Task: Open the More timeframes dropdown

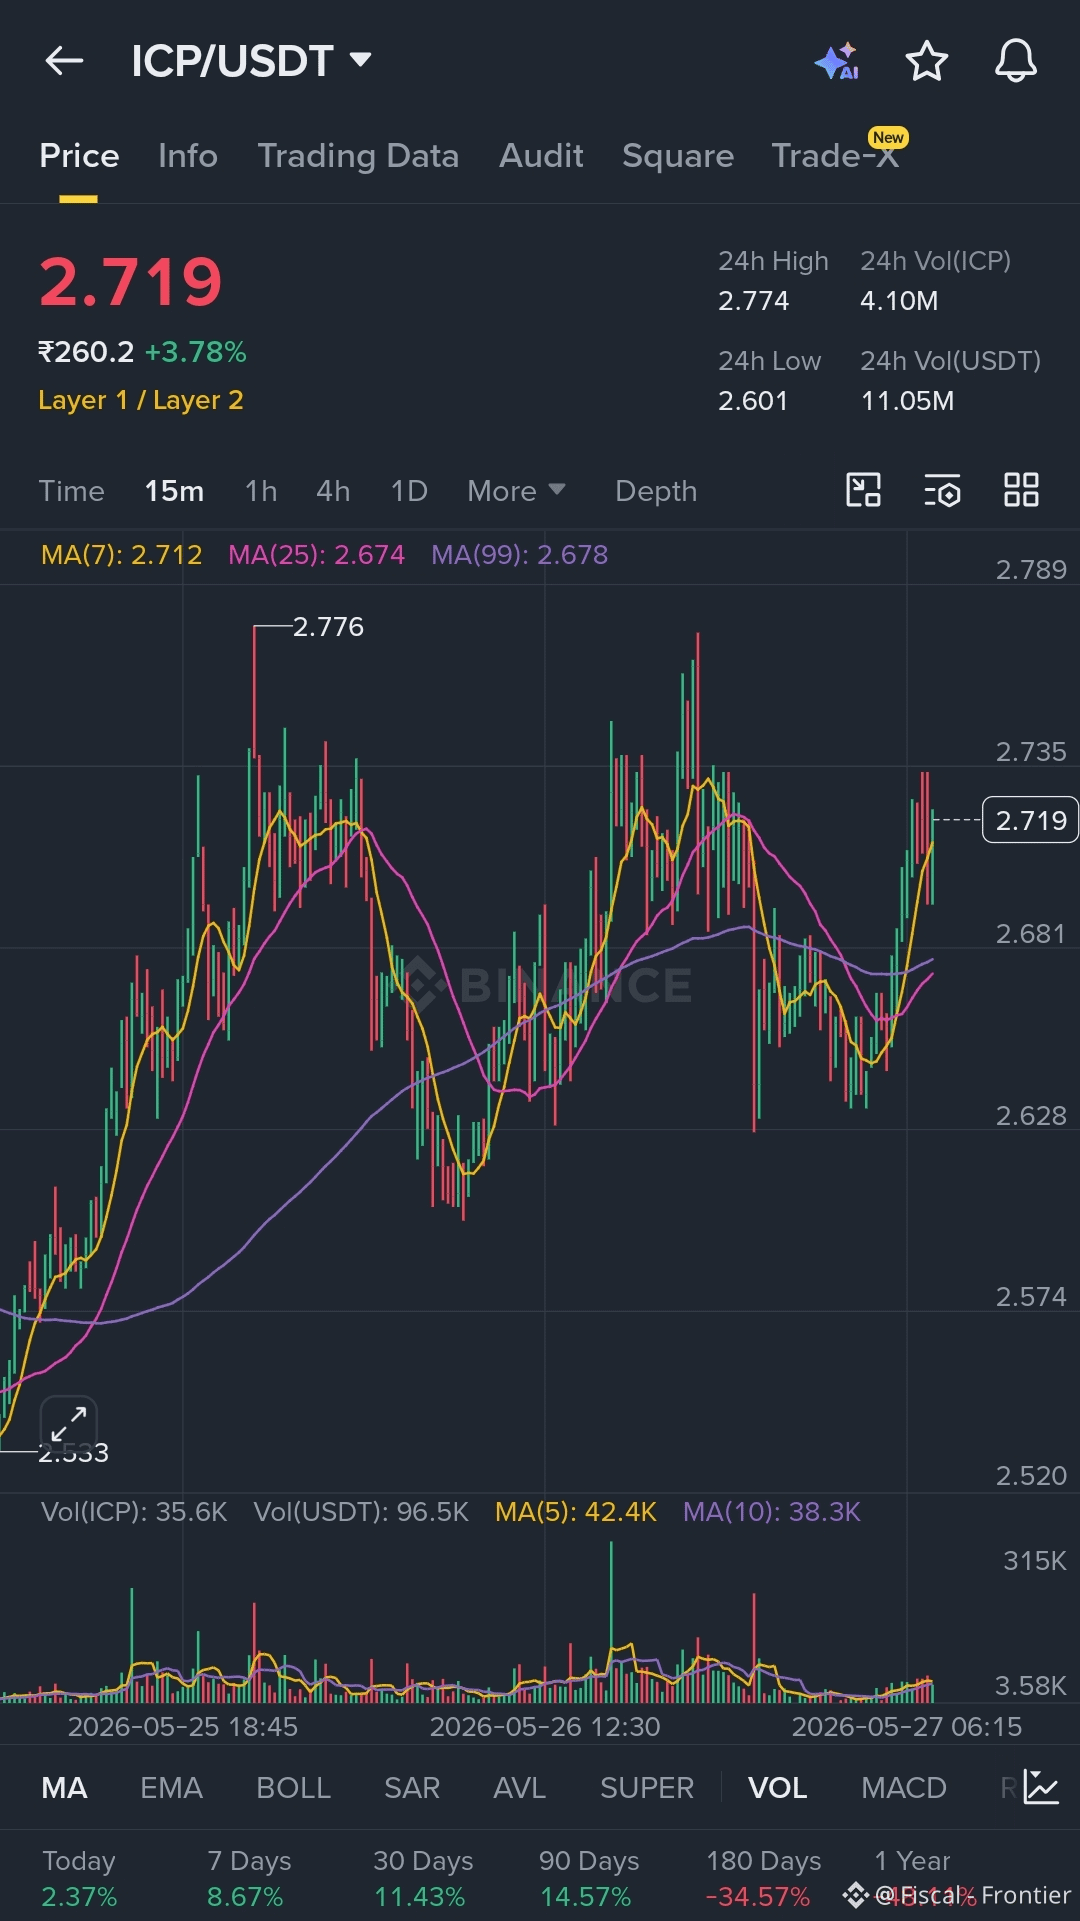Action: (x=516, y=491)
